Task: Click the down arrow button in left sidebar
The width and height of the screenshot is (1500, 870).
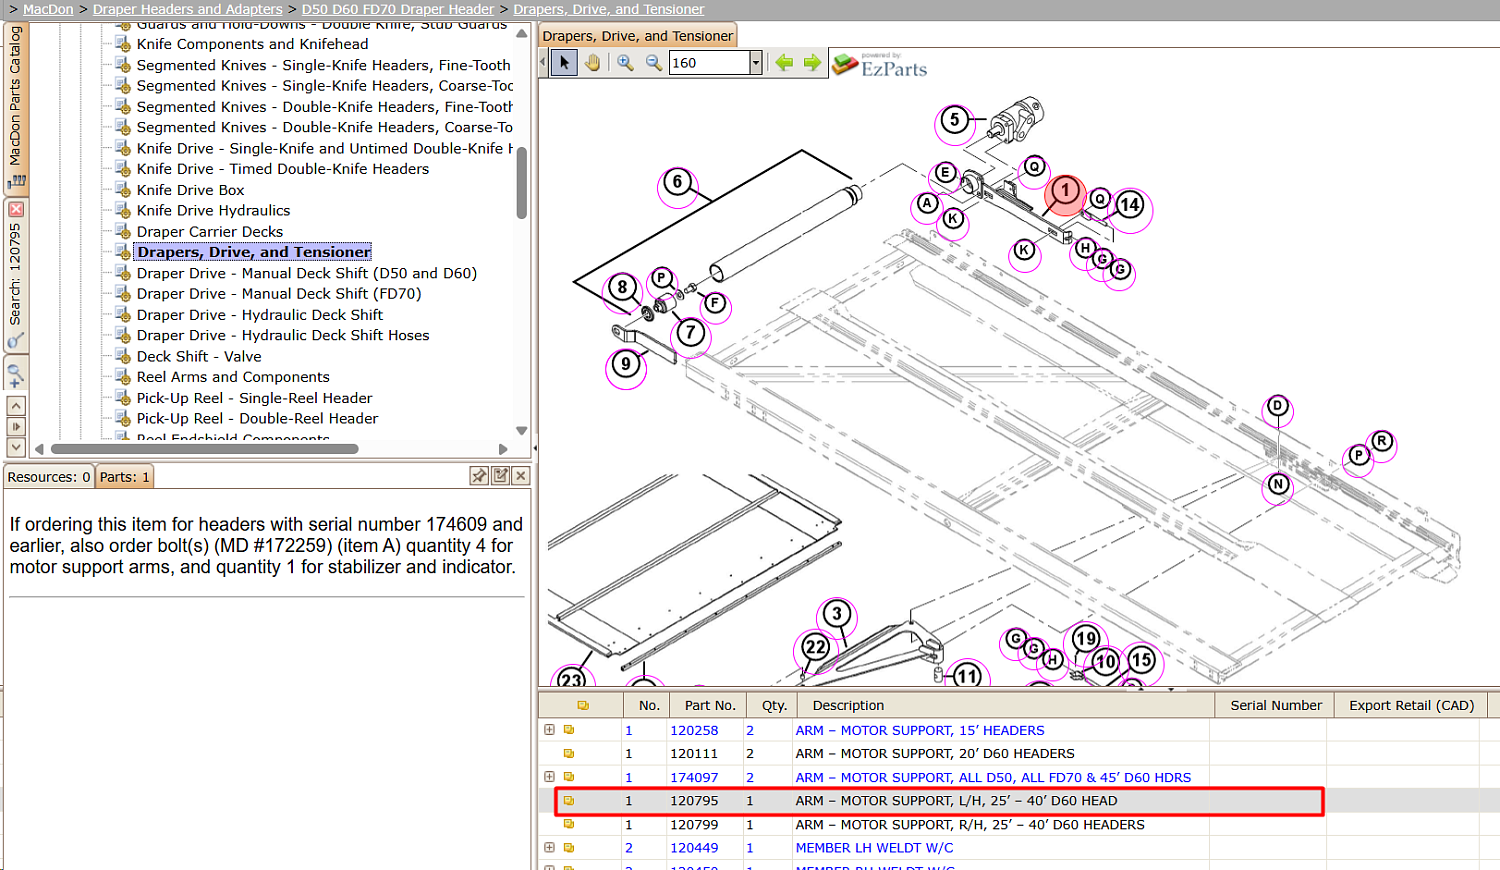Action: click(16, 447)
